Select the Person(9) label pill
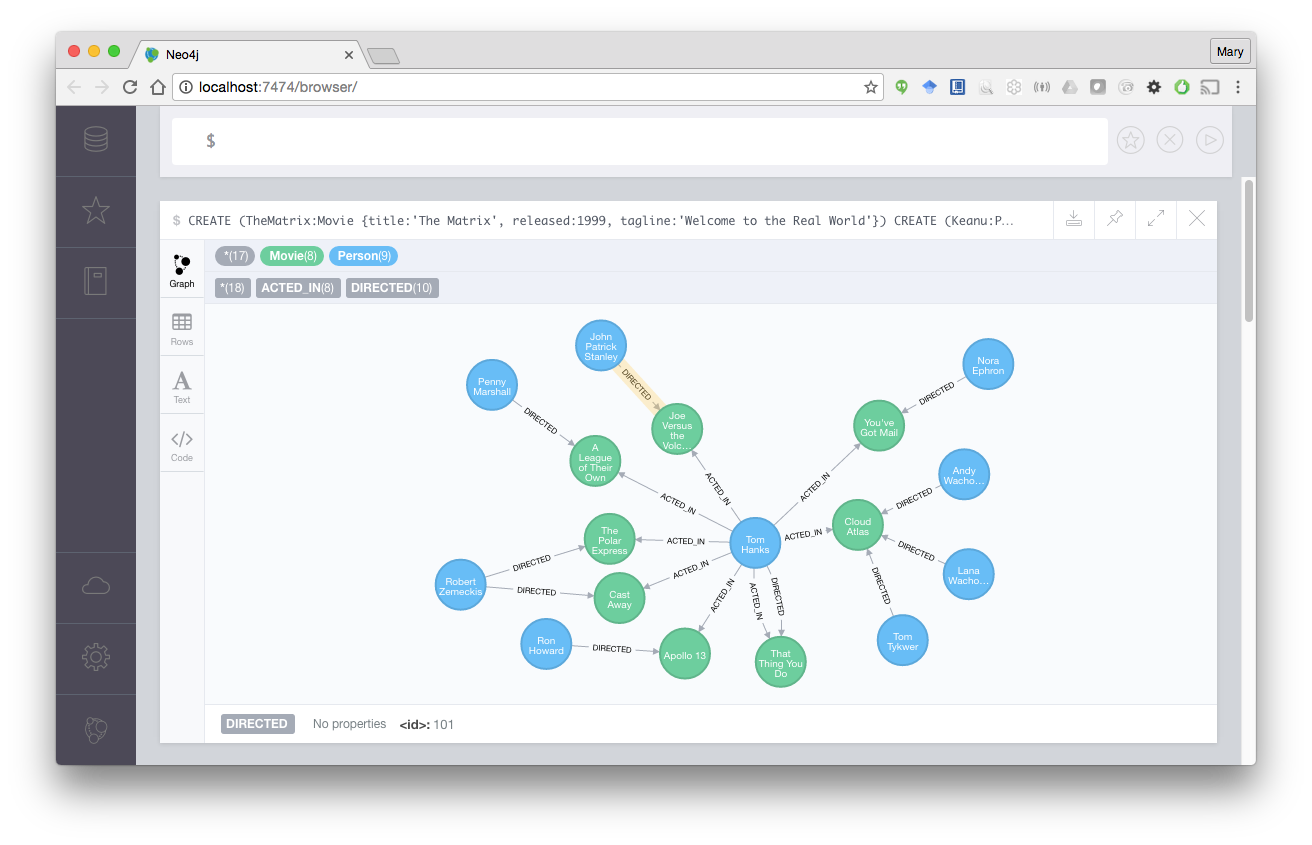1312x845 pixels. pyautogui.click(x=363, y=256)
